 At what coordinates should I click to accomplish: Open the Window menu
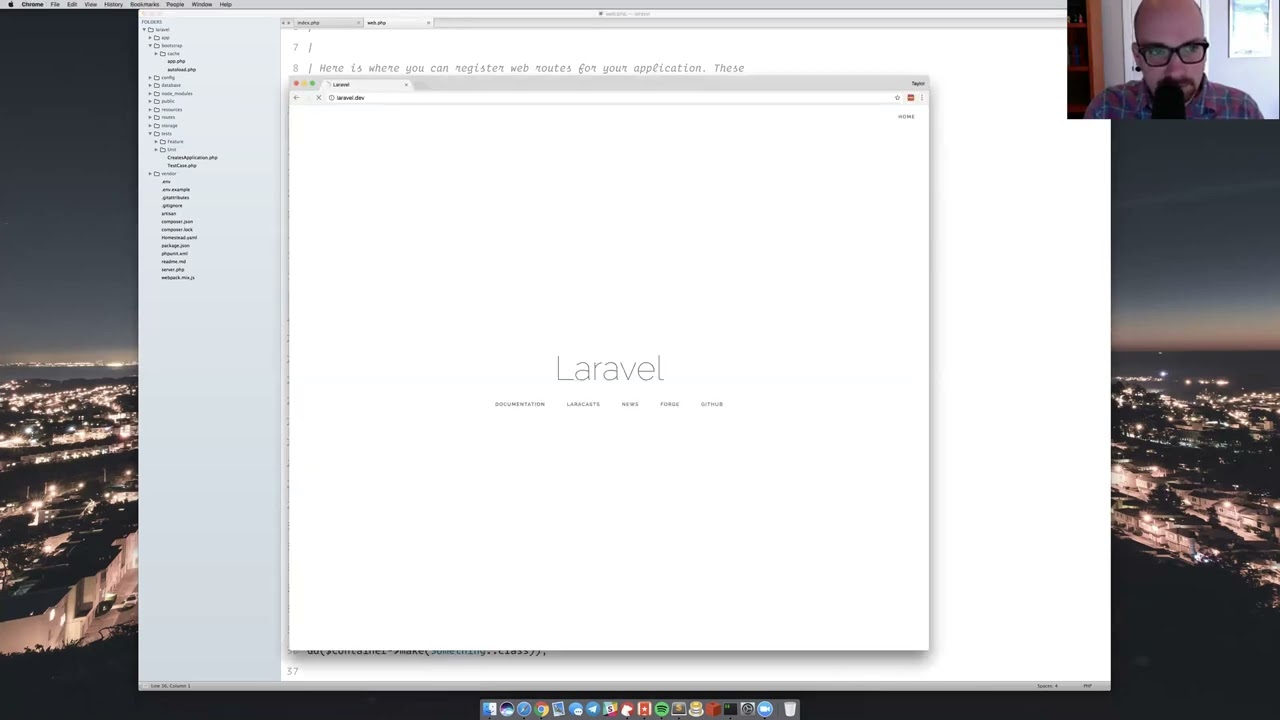pyautogui.click(x=201, y=4)
